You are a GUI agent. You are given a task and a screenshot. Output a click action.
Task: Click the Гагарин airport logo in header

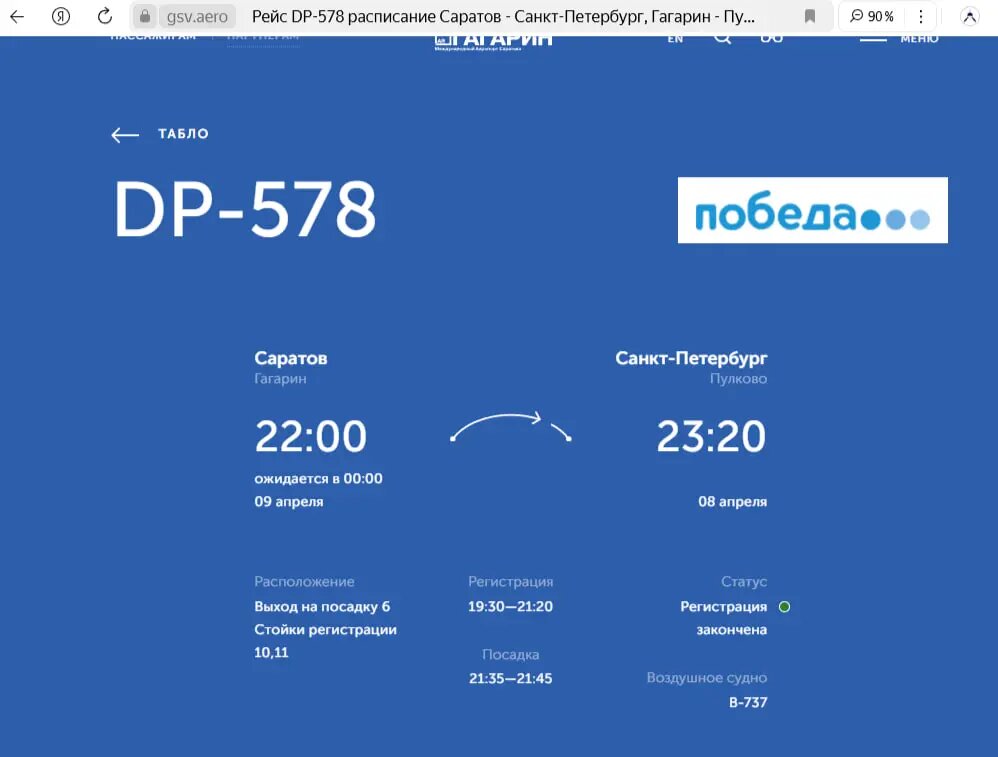click(493, 41)
